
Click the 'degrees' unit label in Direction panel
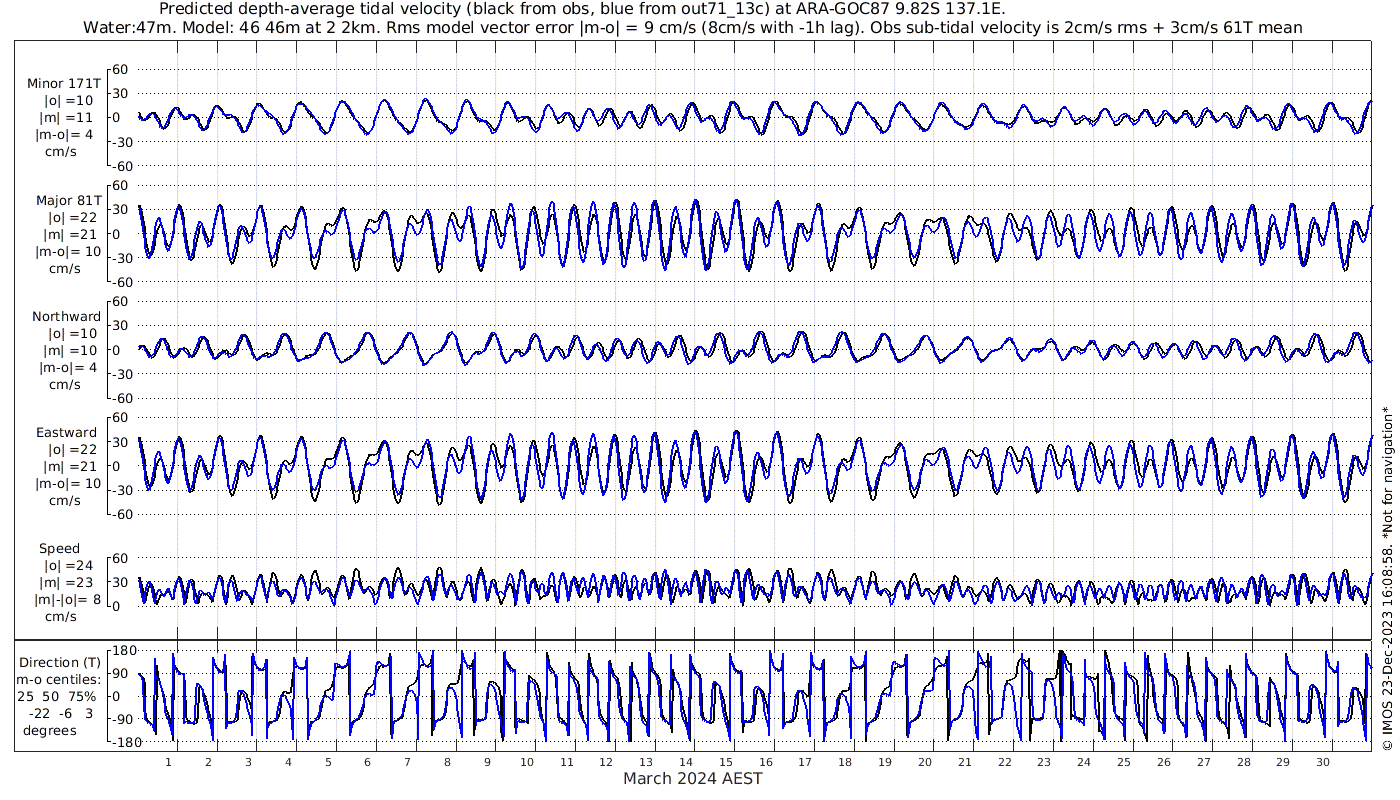coord(50,730)
